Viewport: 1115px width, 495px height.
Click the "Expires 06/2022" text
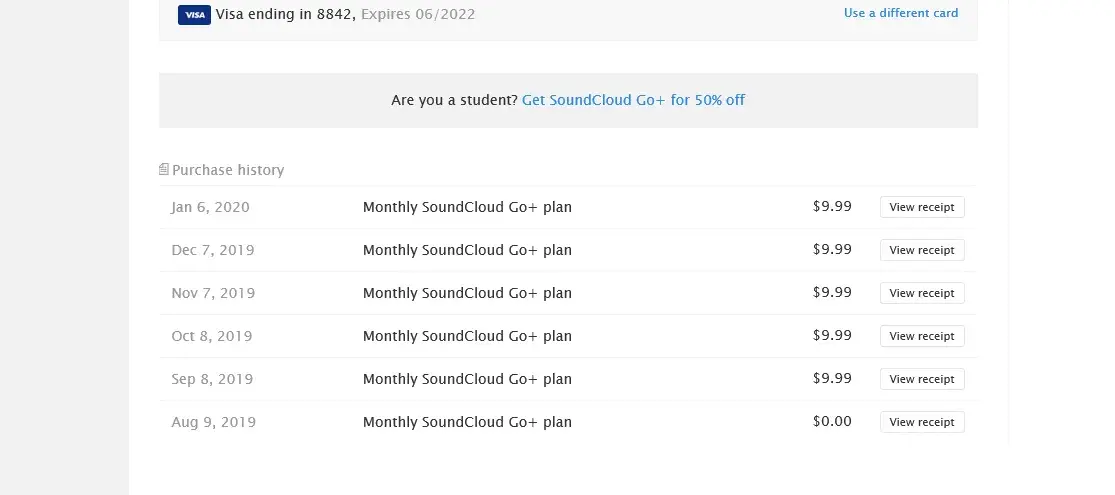point(418,14)
